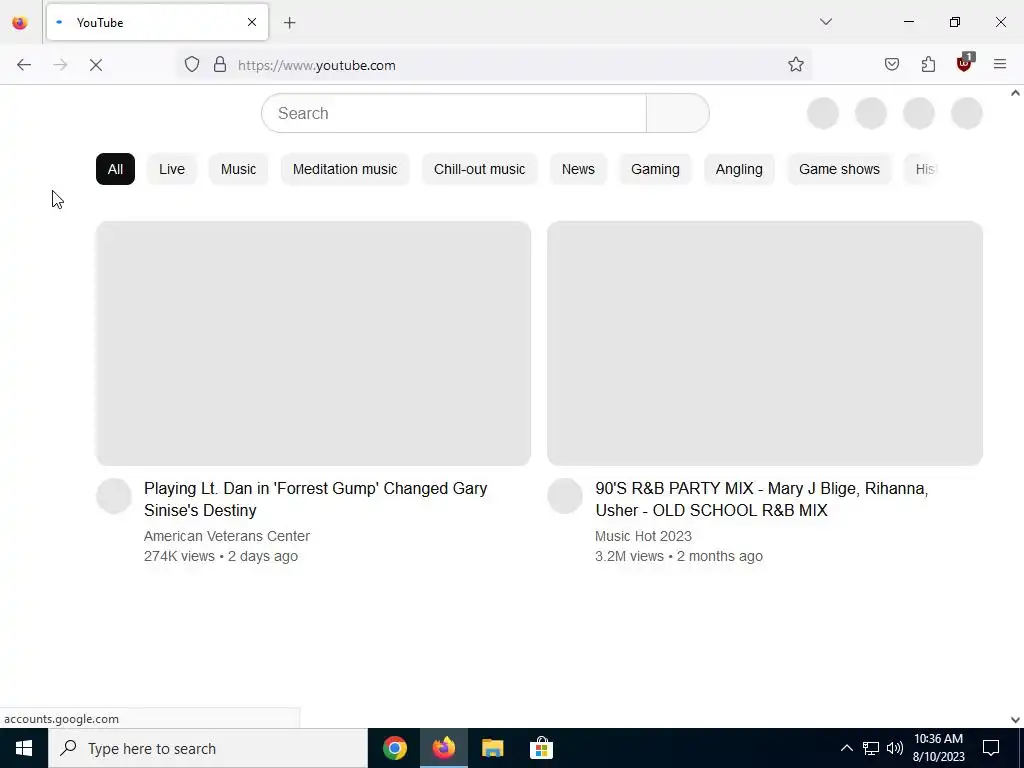Open the Windows Start menu
Screen dimensions: 1024x768
click(x=24, y=748)
